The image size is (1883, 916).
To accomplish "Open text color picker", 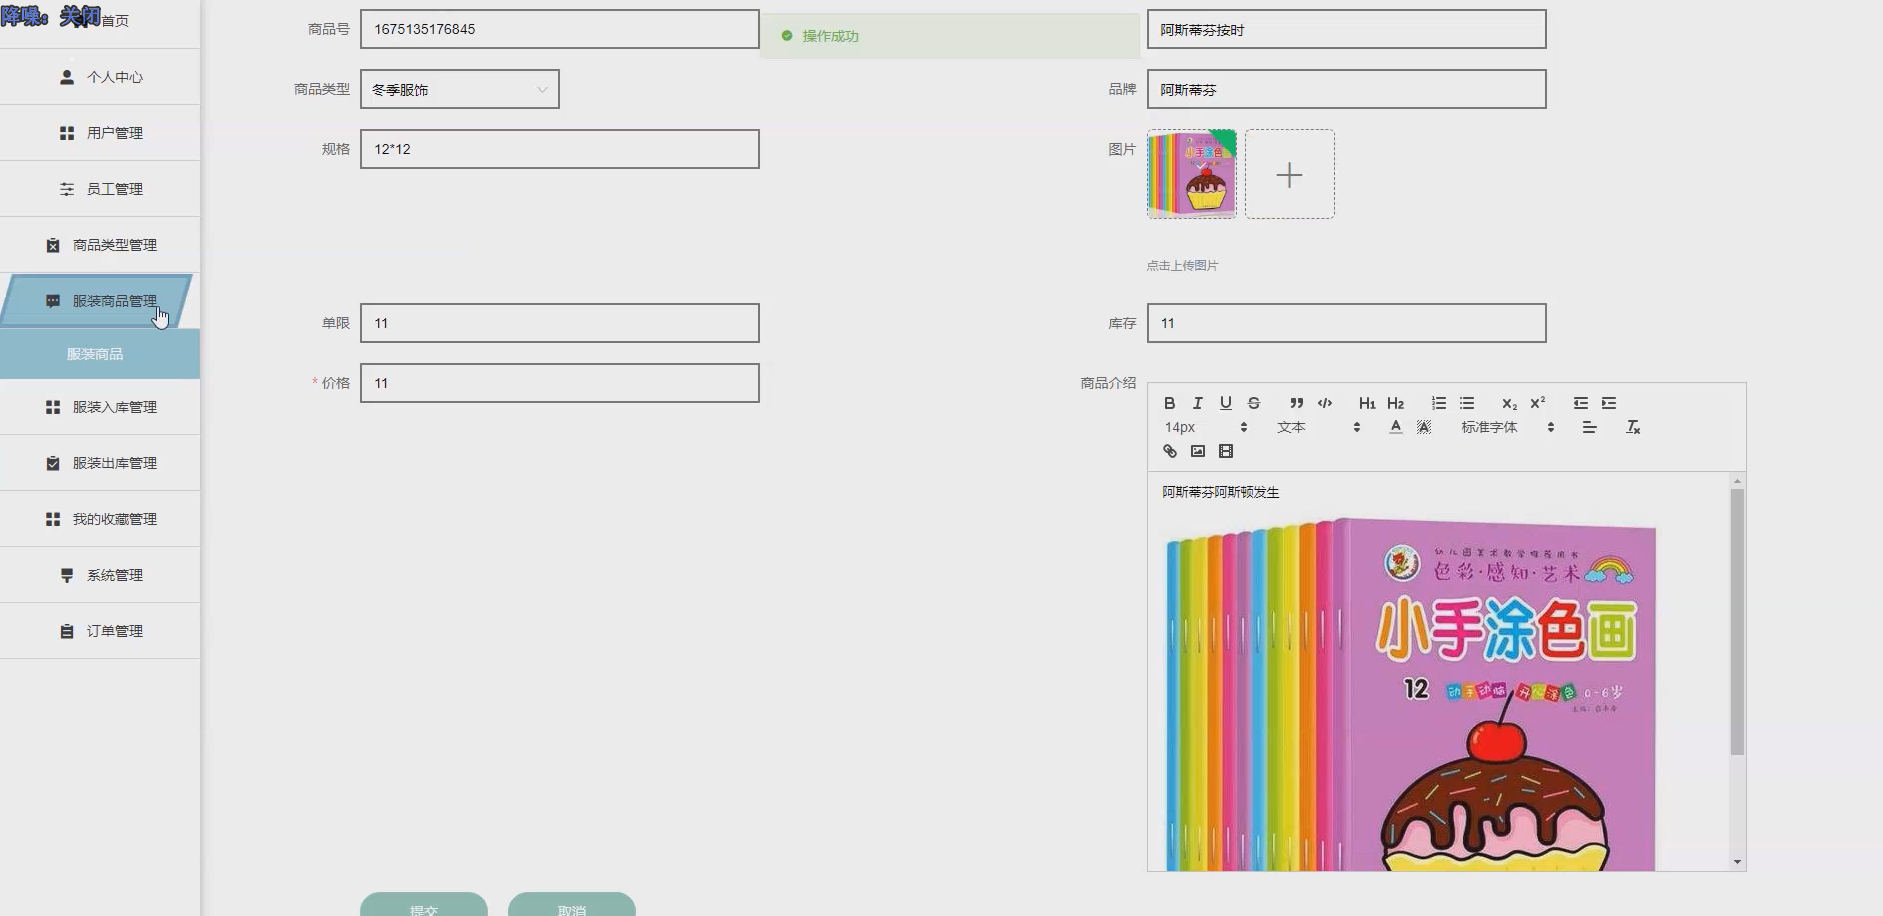I will coord(1396,427).
